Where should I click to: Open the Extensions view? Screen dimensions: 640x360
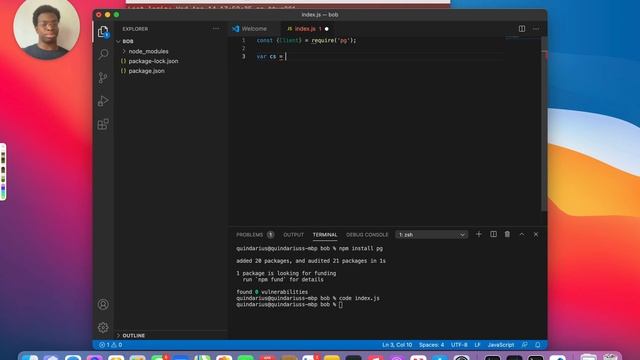click(x=103, y=124)
